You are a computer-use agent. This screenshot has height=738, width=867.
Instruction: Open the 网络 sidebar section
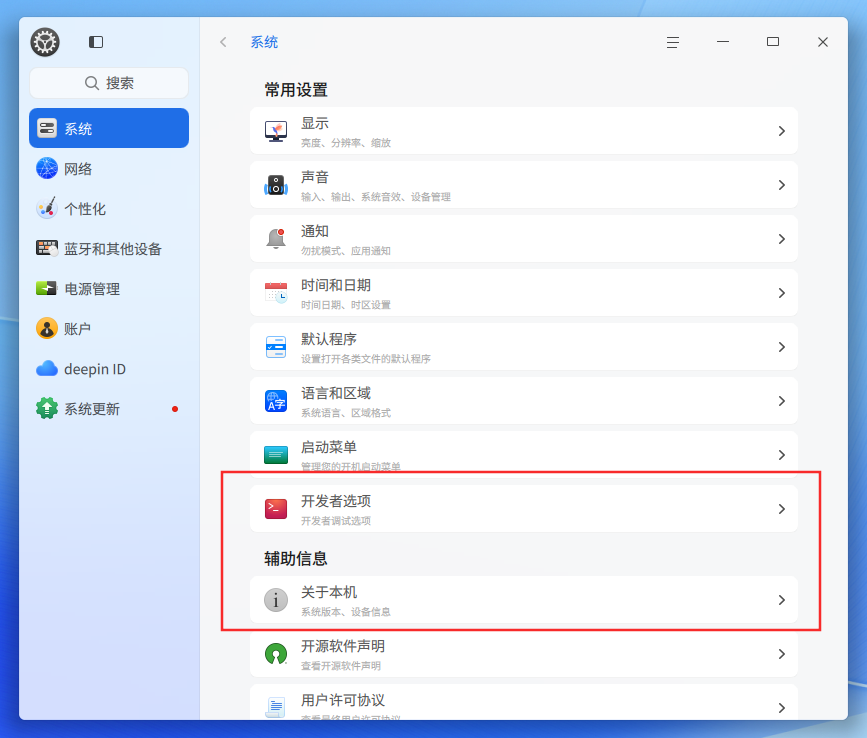coord(109,169)
